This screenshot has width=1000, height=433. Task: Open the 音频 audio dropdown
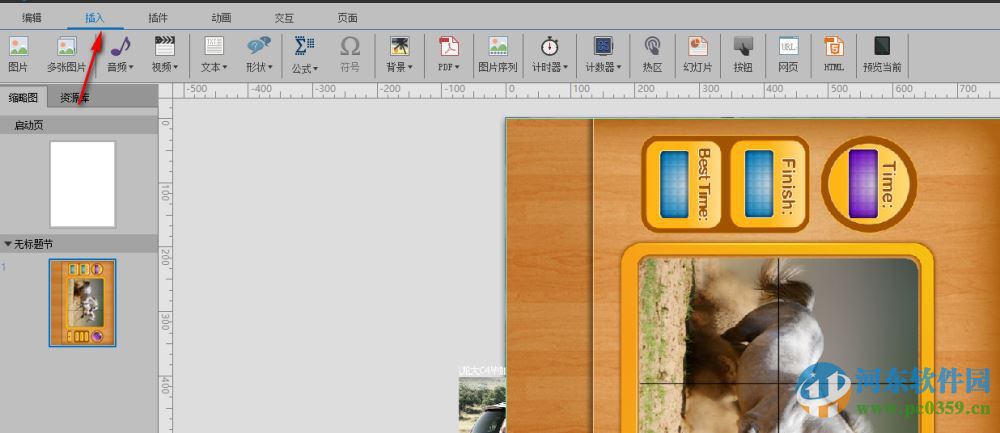121,53
